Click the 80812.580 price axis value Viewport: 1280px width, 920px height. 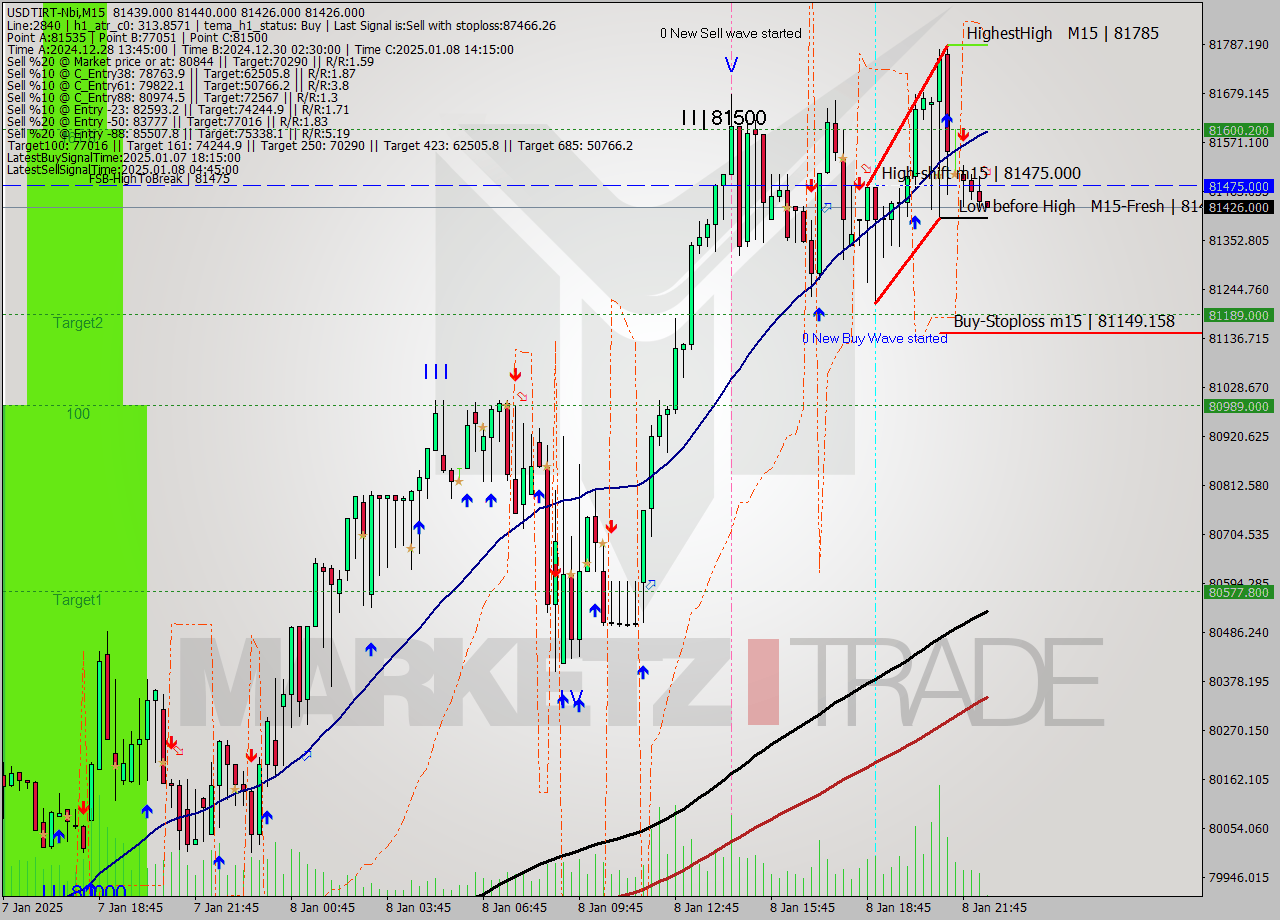click(x=1239, y=485)
